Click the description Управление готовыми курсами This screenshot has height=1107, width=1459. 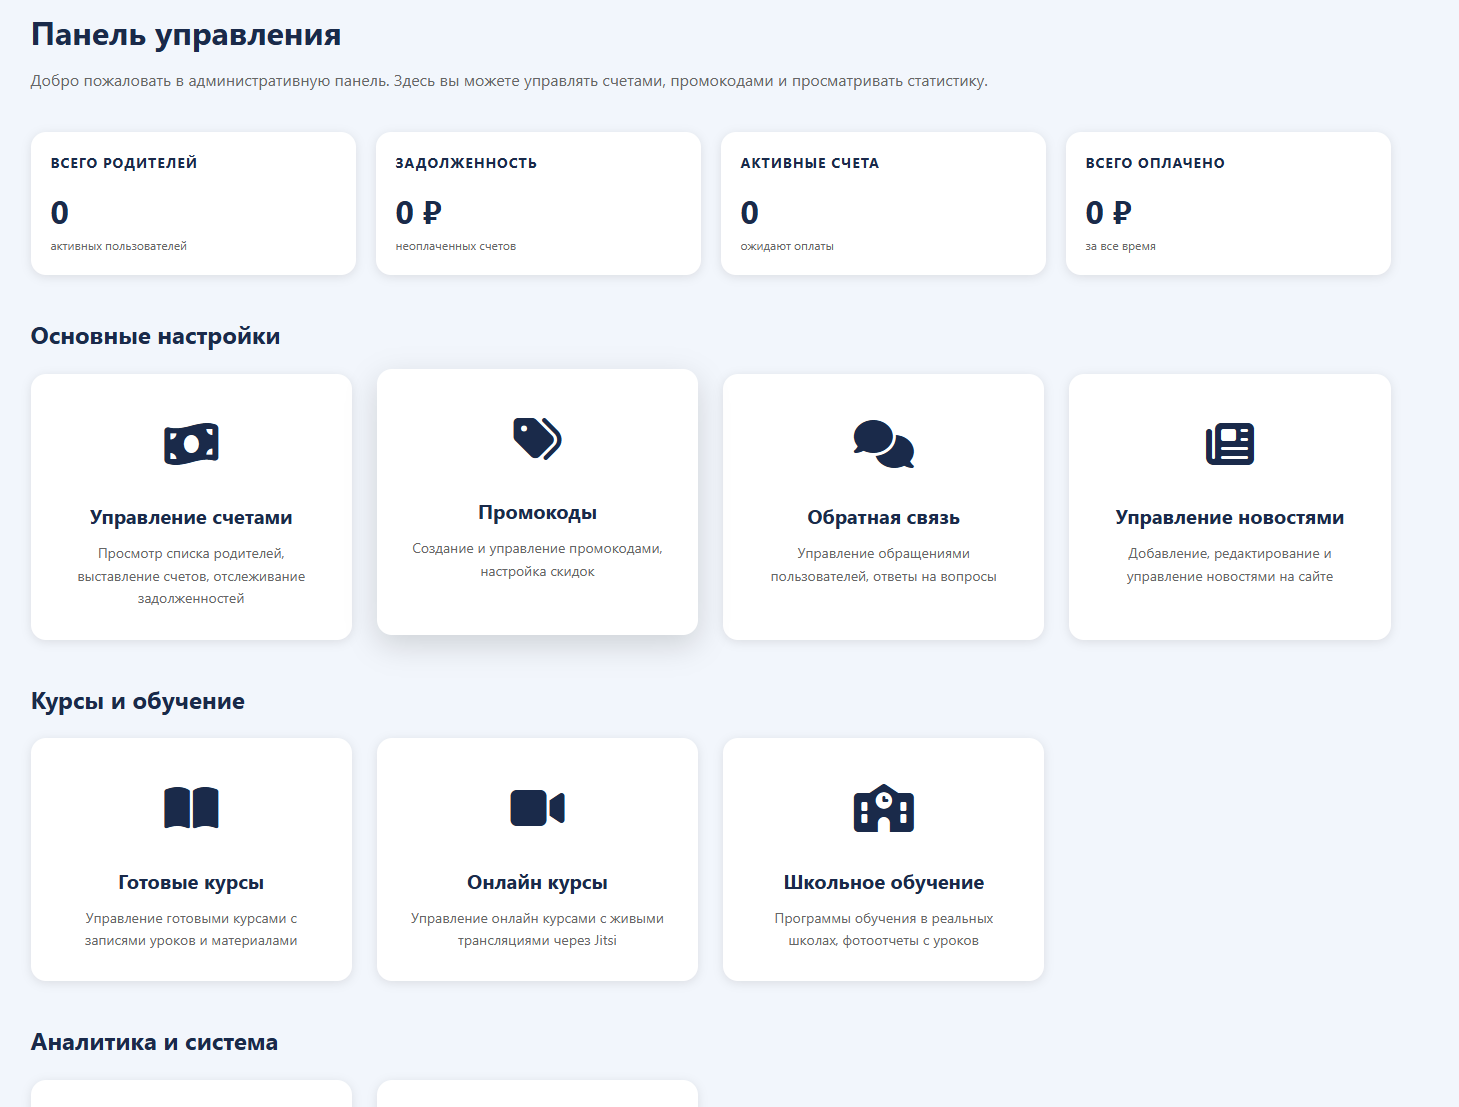point(191,929)
